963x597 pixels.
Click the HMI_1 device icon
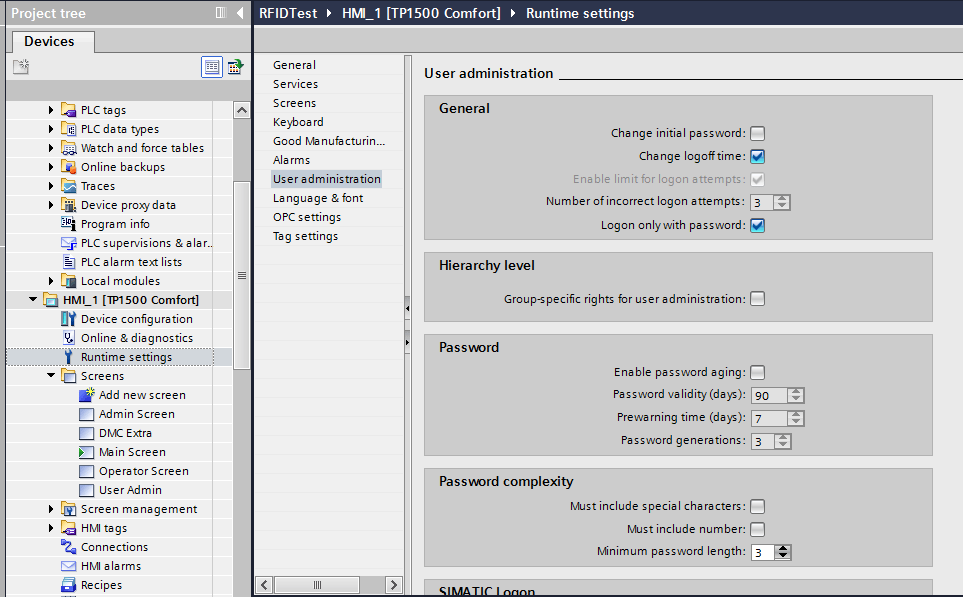pos(50,300)
